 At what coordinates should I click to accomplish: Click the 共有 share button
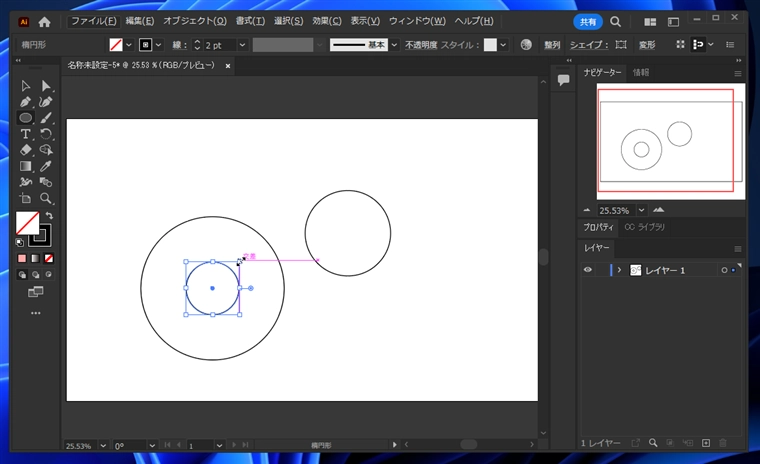tap(588, 22)
